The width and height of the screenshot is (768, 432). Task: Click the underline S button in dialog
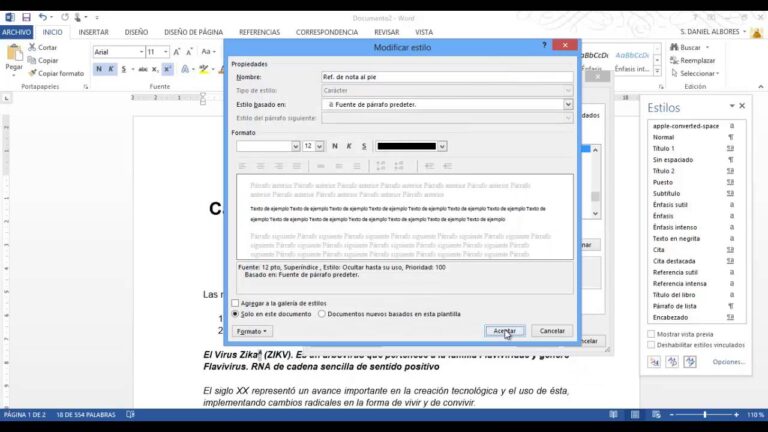(x=364, y=146)
